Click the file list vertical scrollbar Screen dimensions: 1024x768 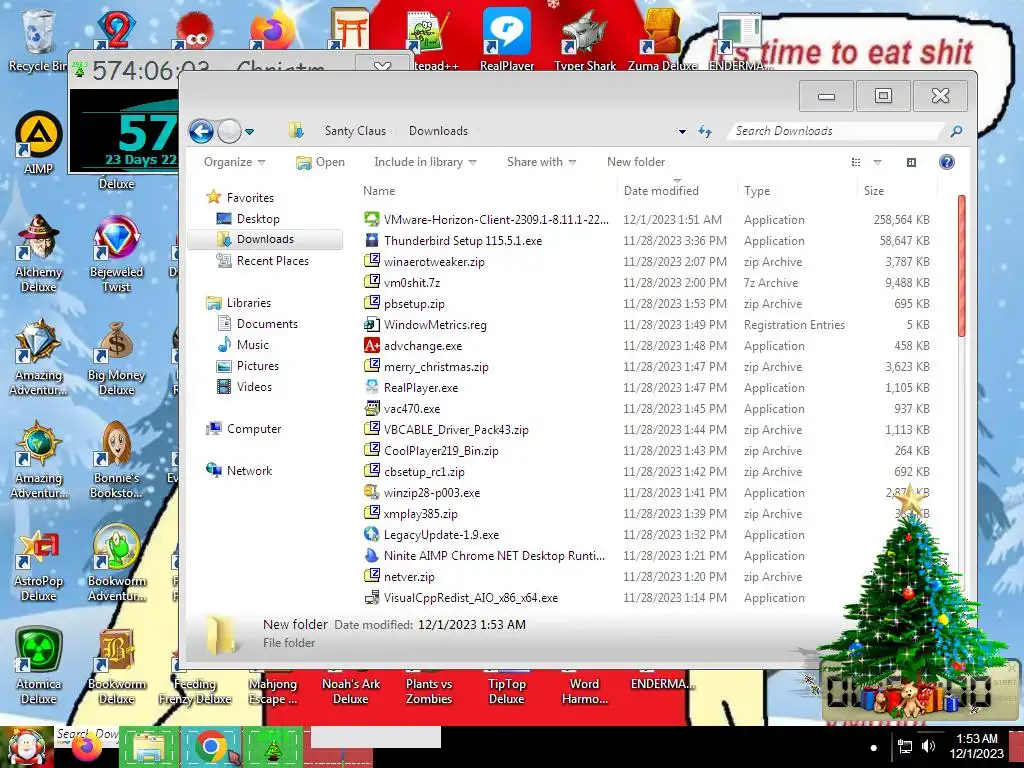(x=961, y=265)
